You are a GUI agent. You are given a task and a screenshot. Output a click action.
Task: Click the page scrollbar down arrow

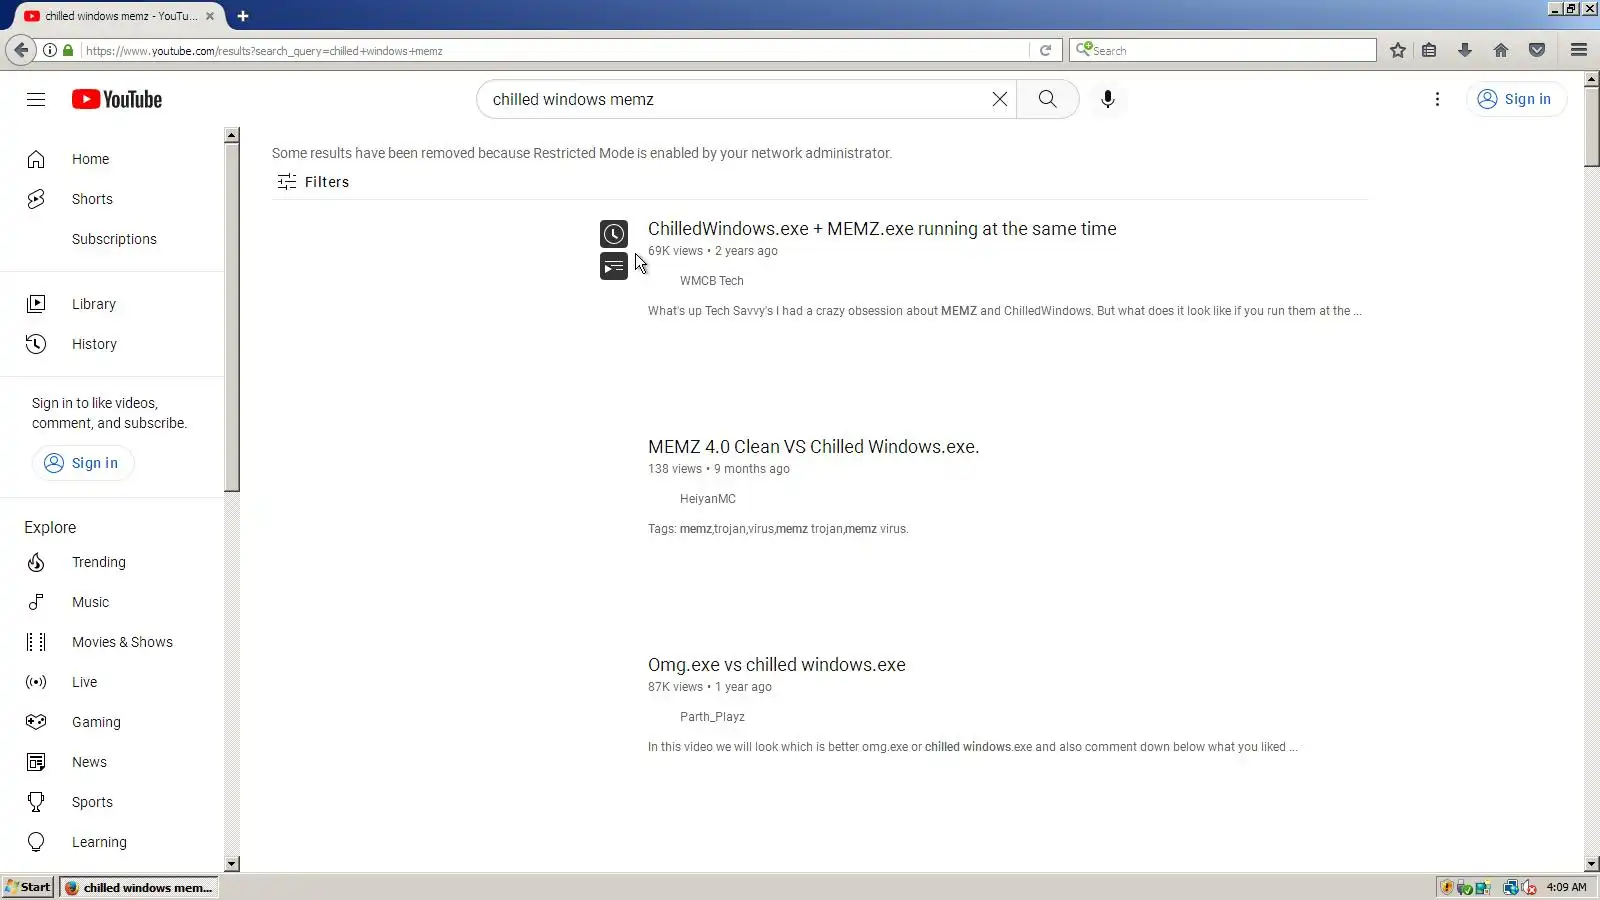(1592, 864)
